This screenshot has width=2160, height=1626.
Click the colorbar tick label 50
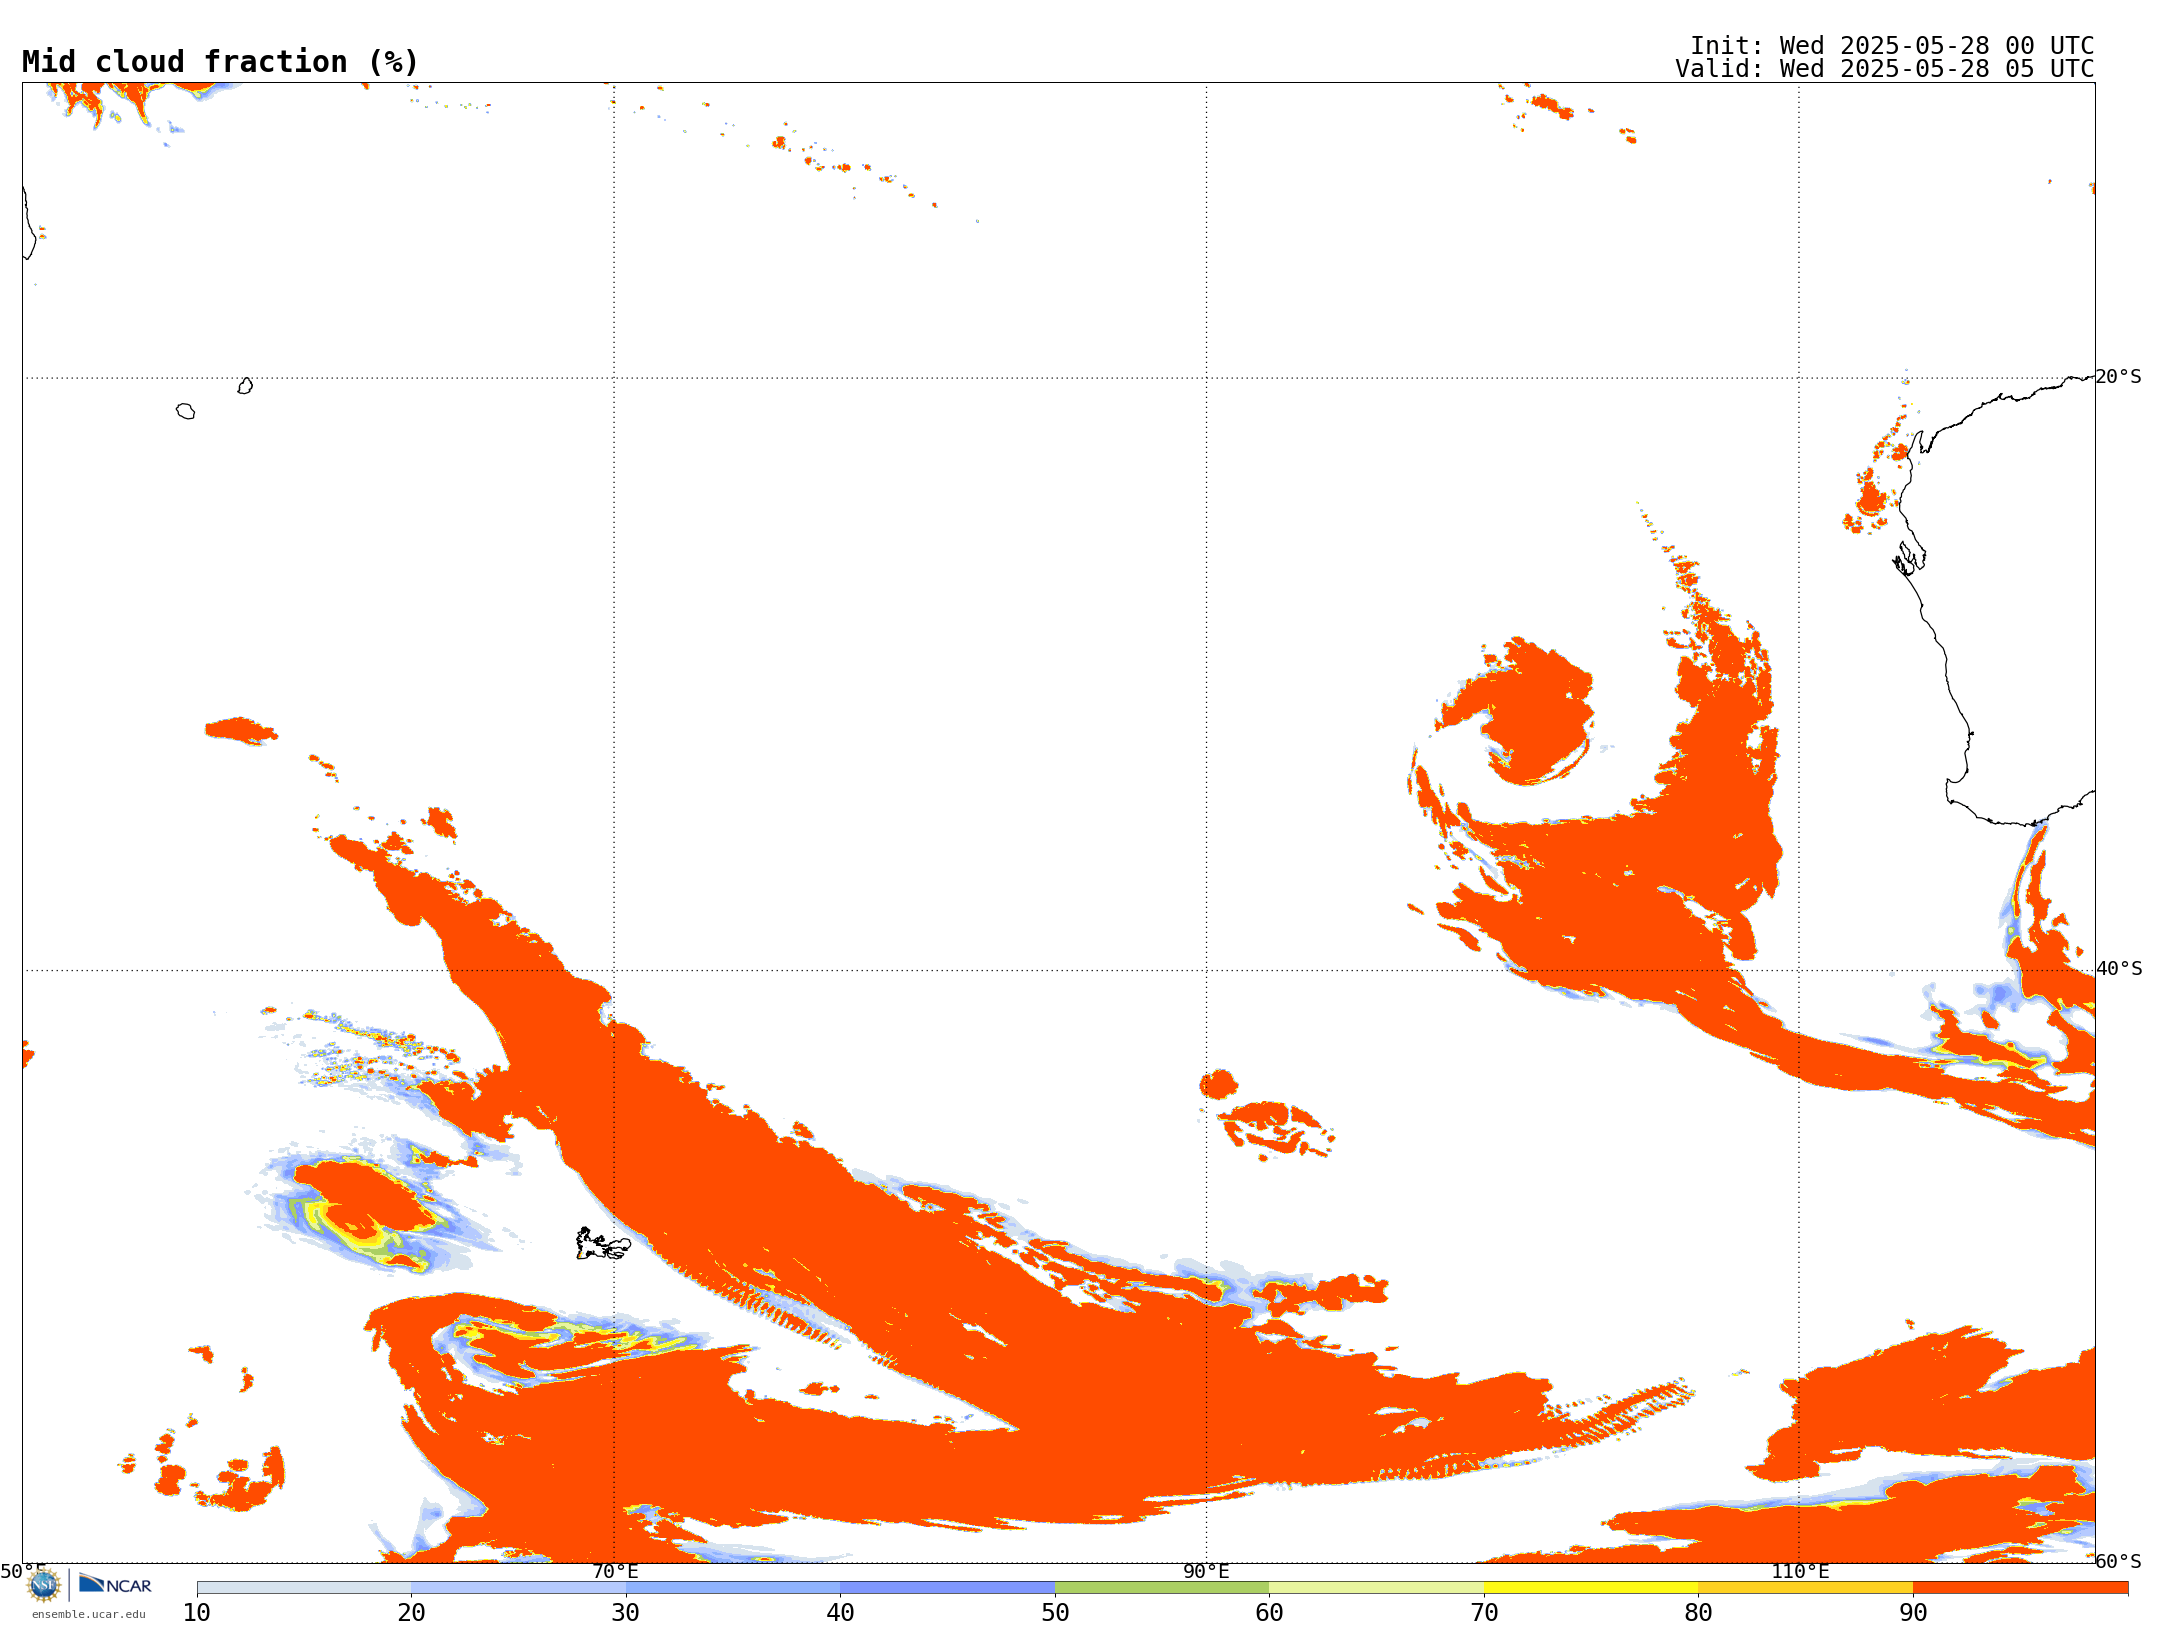coord(1055,1613)
